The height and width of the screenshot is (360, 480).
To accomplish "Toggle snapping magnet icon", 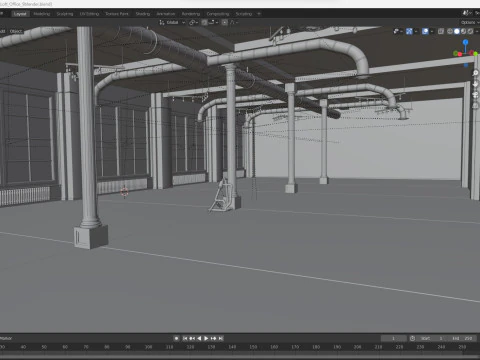I will (x=204, y=22).
